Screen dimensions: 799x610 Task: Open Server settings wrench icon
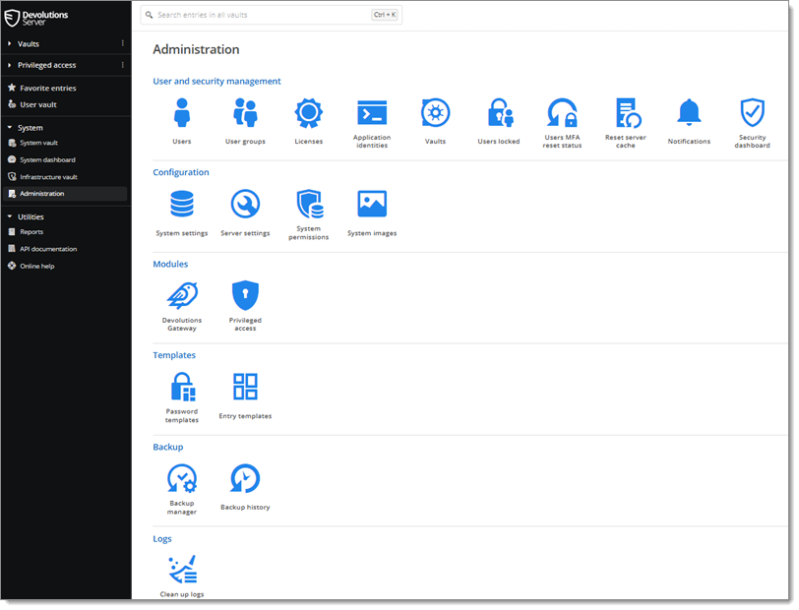coord(245,204)
